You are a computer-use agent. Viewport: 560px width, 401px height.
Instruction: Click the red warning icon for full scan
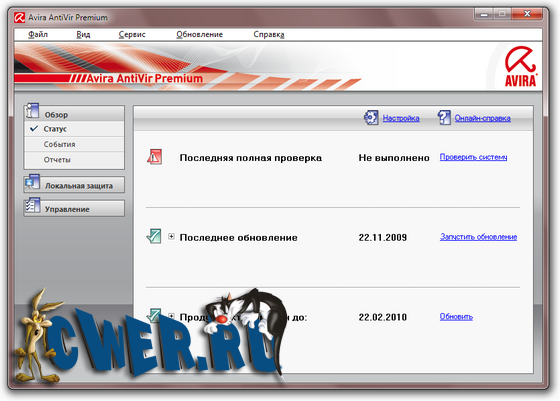[x=154, y=157]
